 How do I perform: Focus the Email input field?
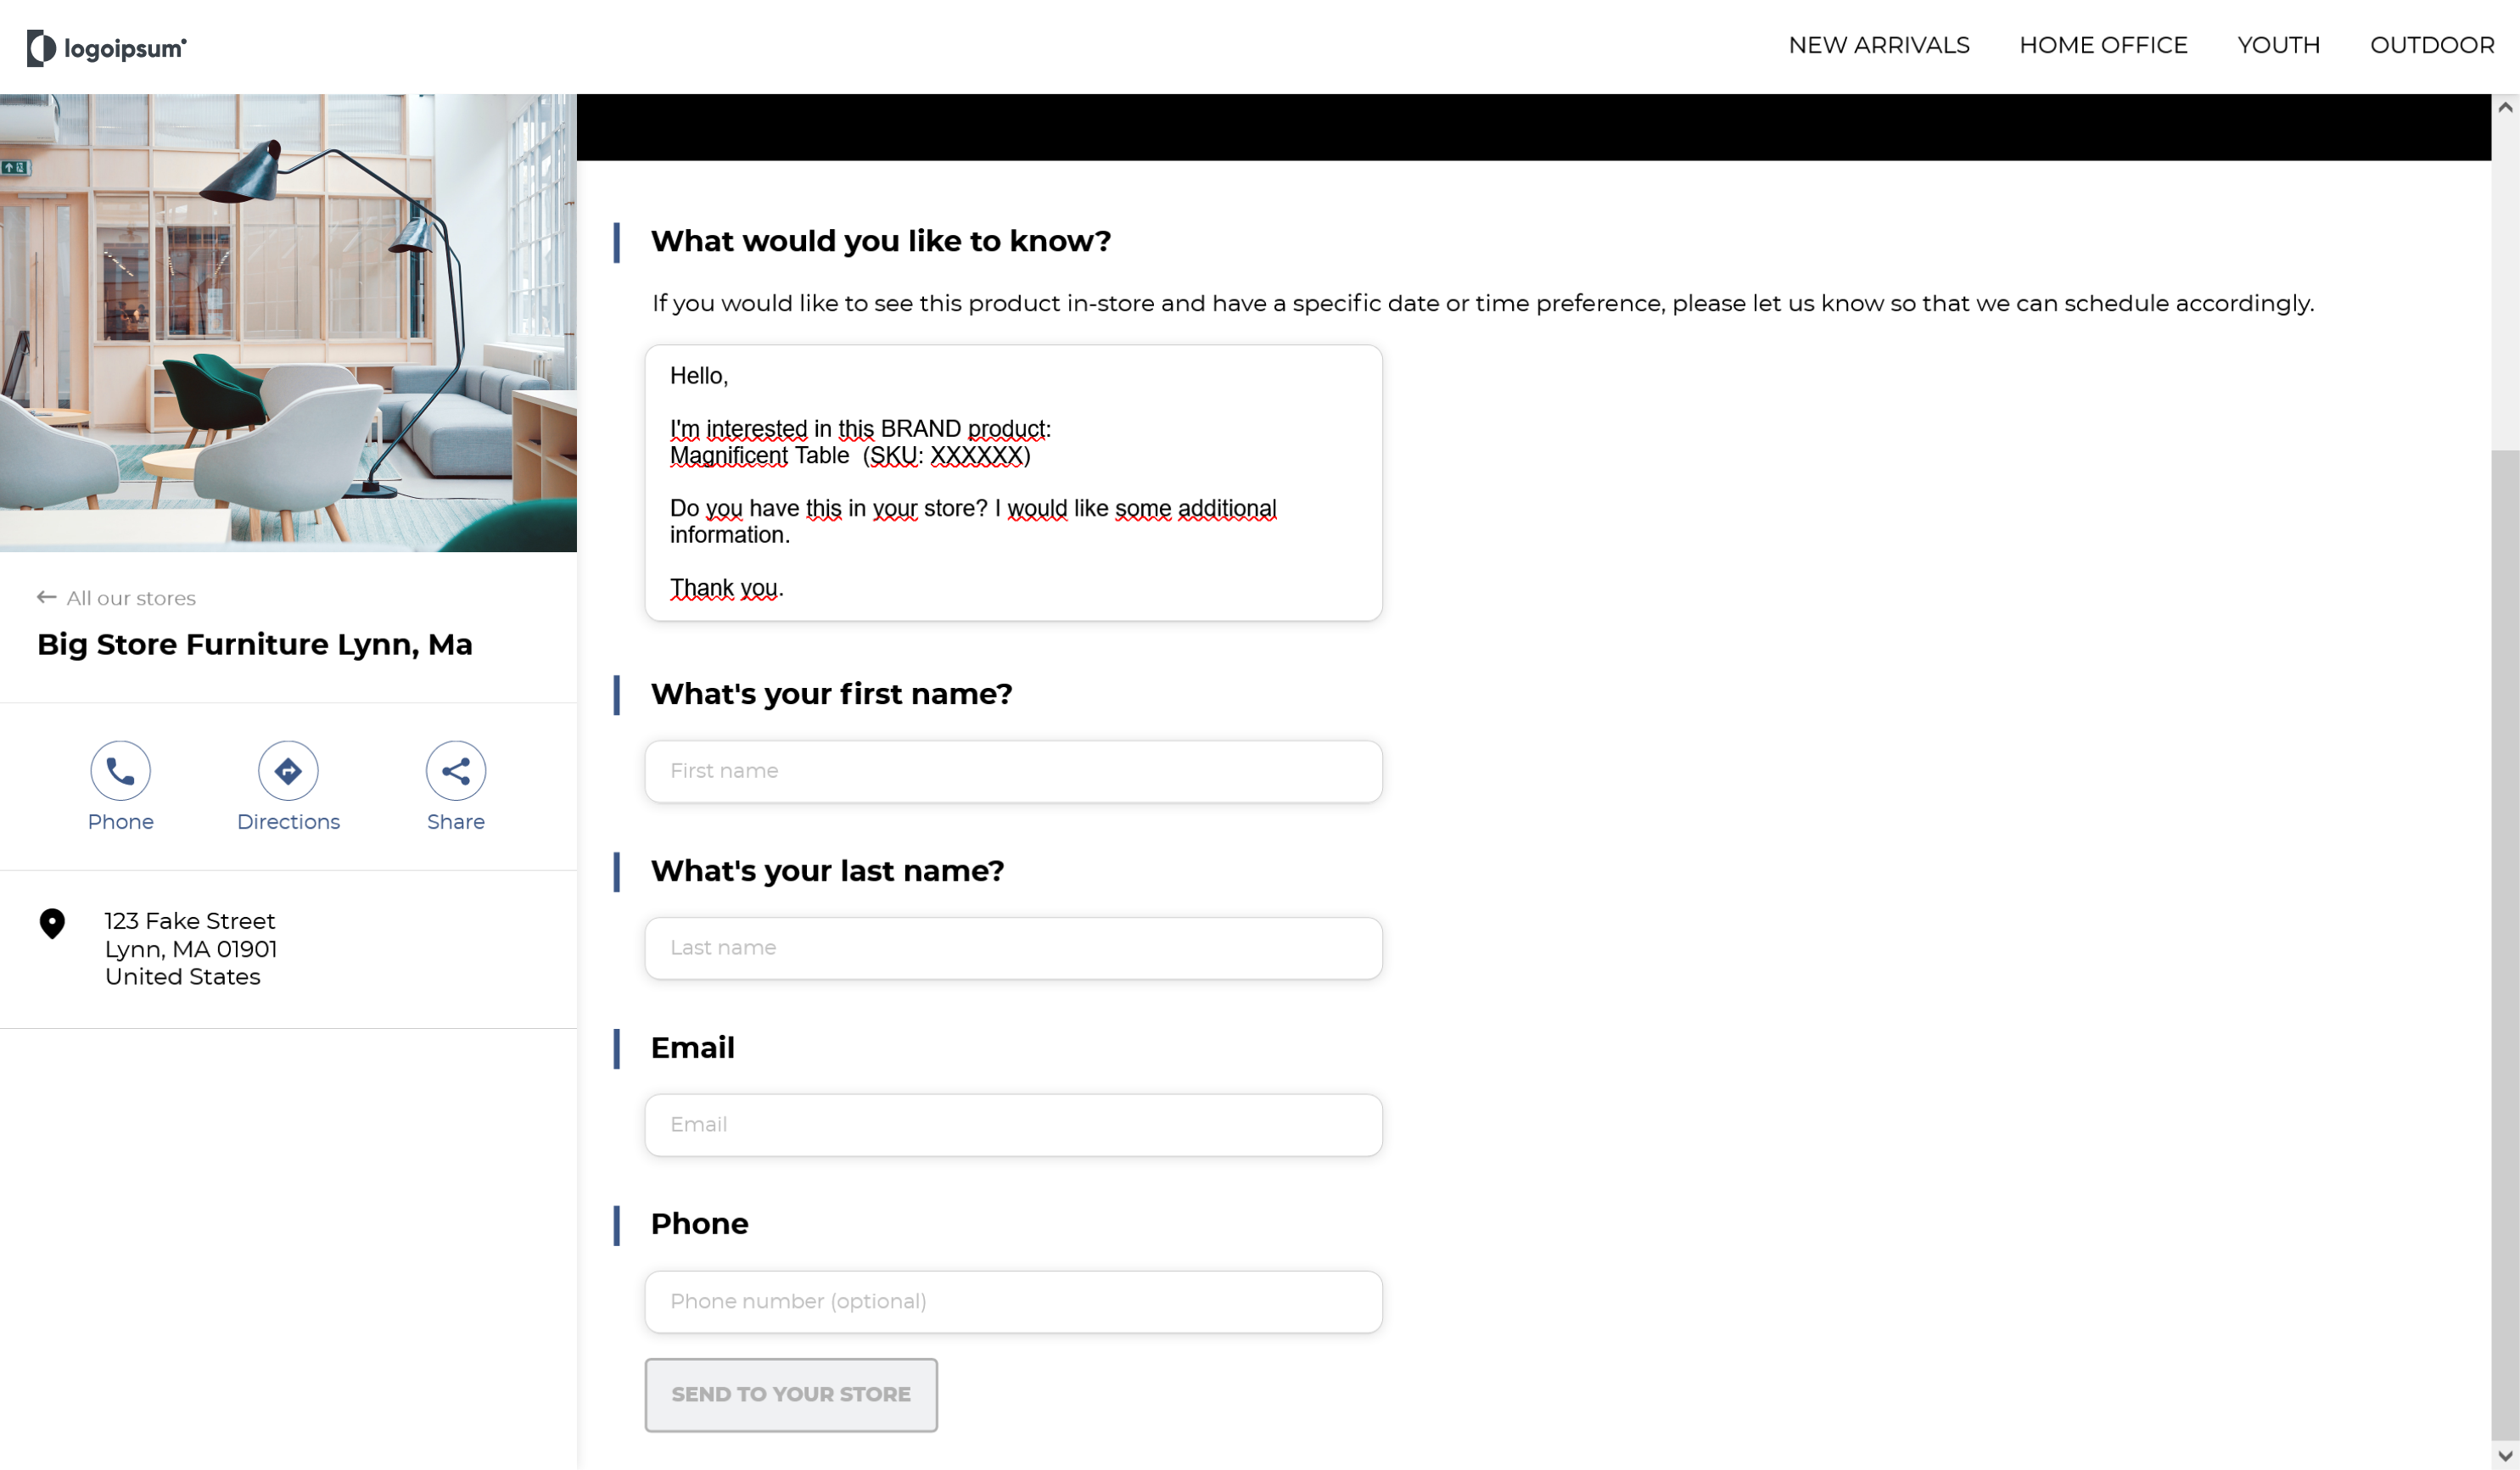pyautogui.click(x=1013, y=1124)
